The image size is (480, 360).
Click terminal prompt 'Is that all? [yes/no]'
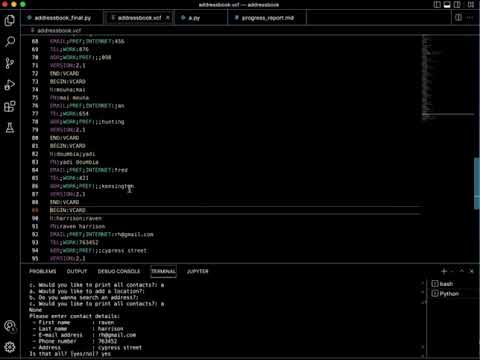coord(70,354)
